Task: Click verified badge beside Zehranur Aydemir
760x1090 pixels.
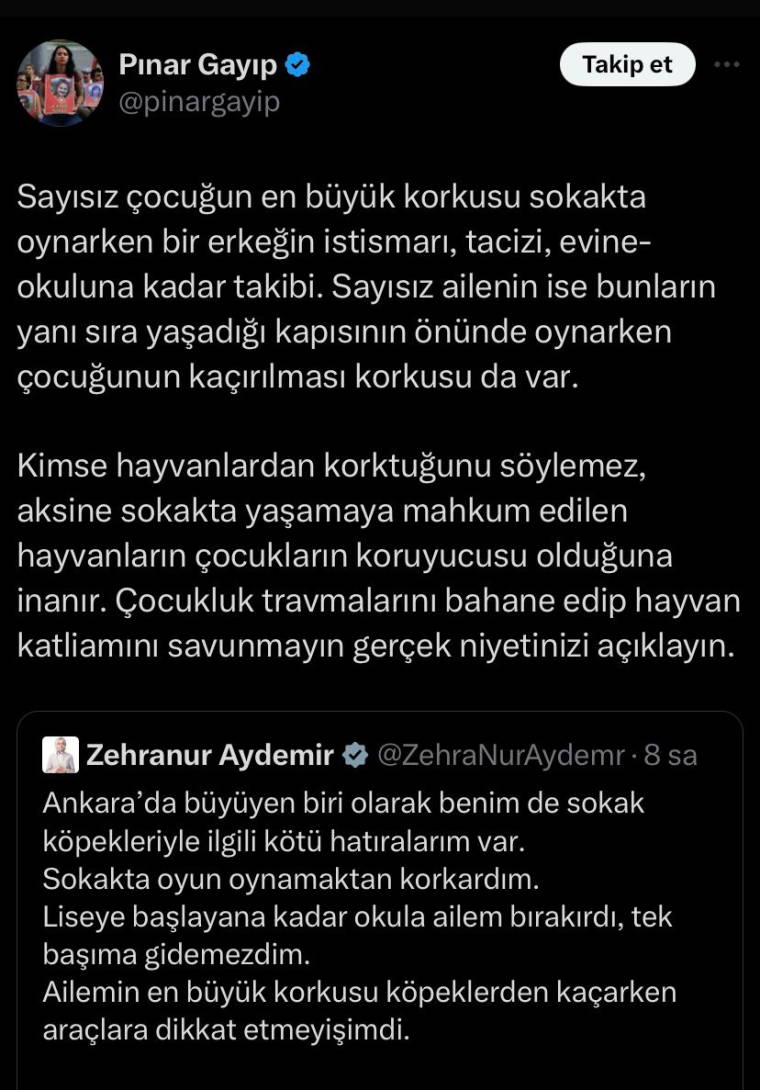Action: pyautogui.click(x=354, y=755)
